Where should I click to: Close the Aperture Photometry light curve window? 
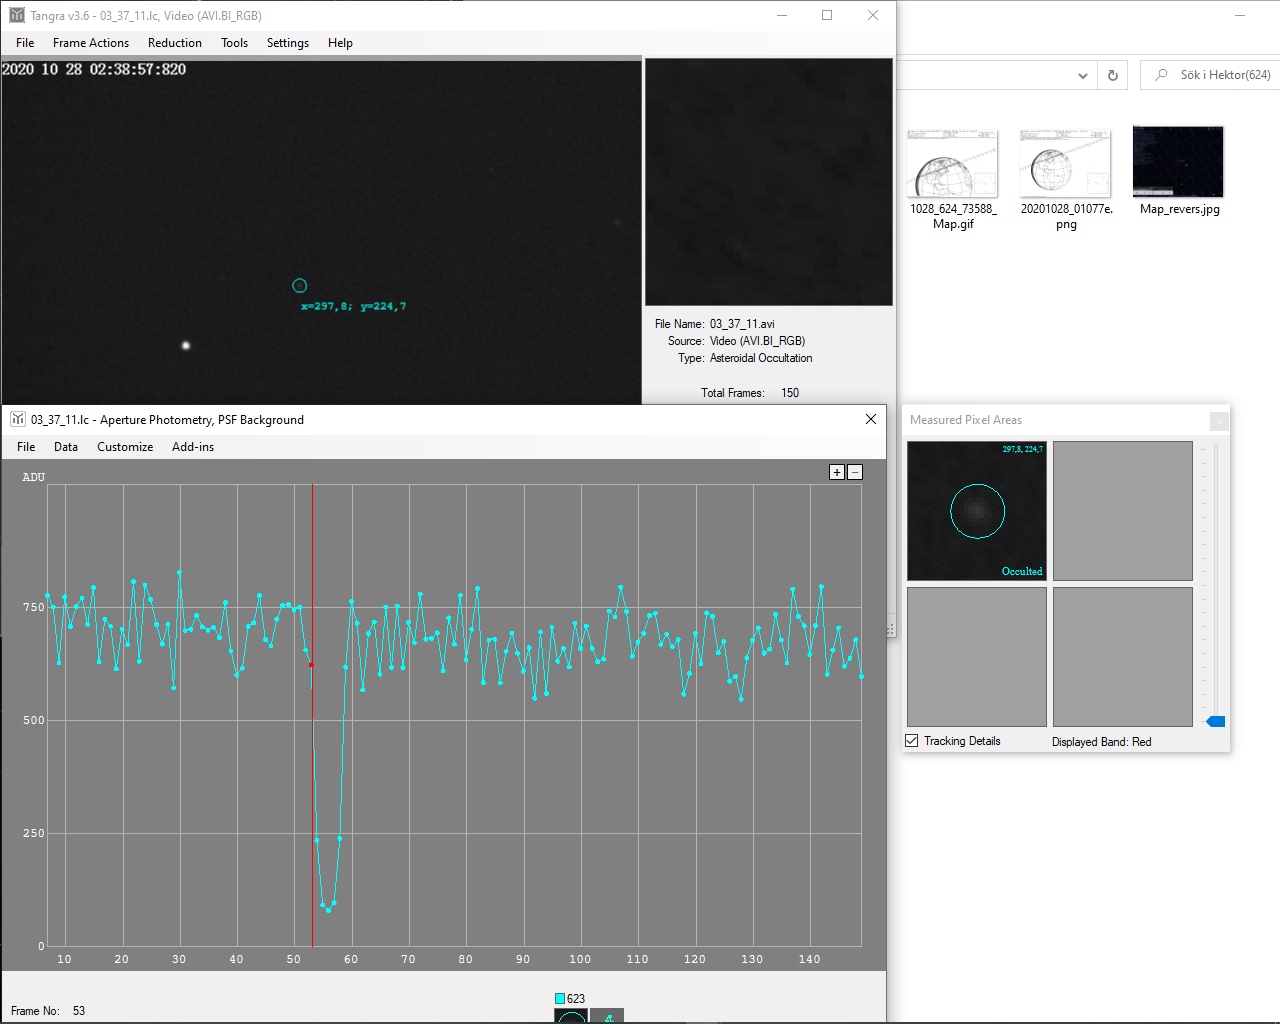click(x=871, y=419)
